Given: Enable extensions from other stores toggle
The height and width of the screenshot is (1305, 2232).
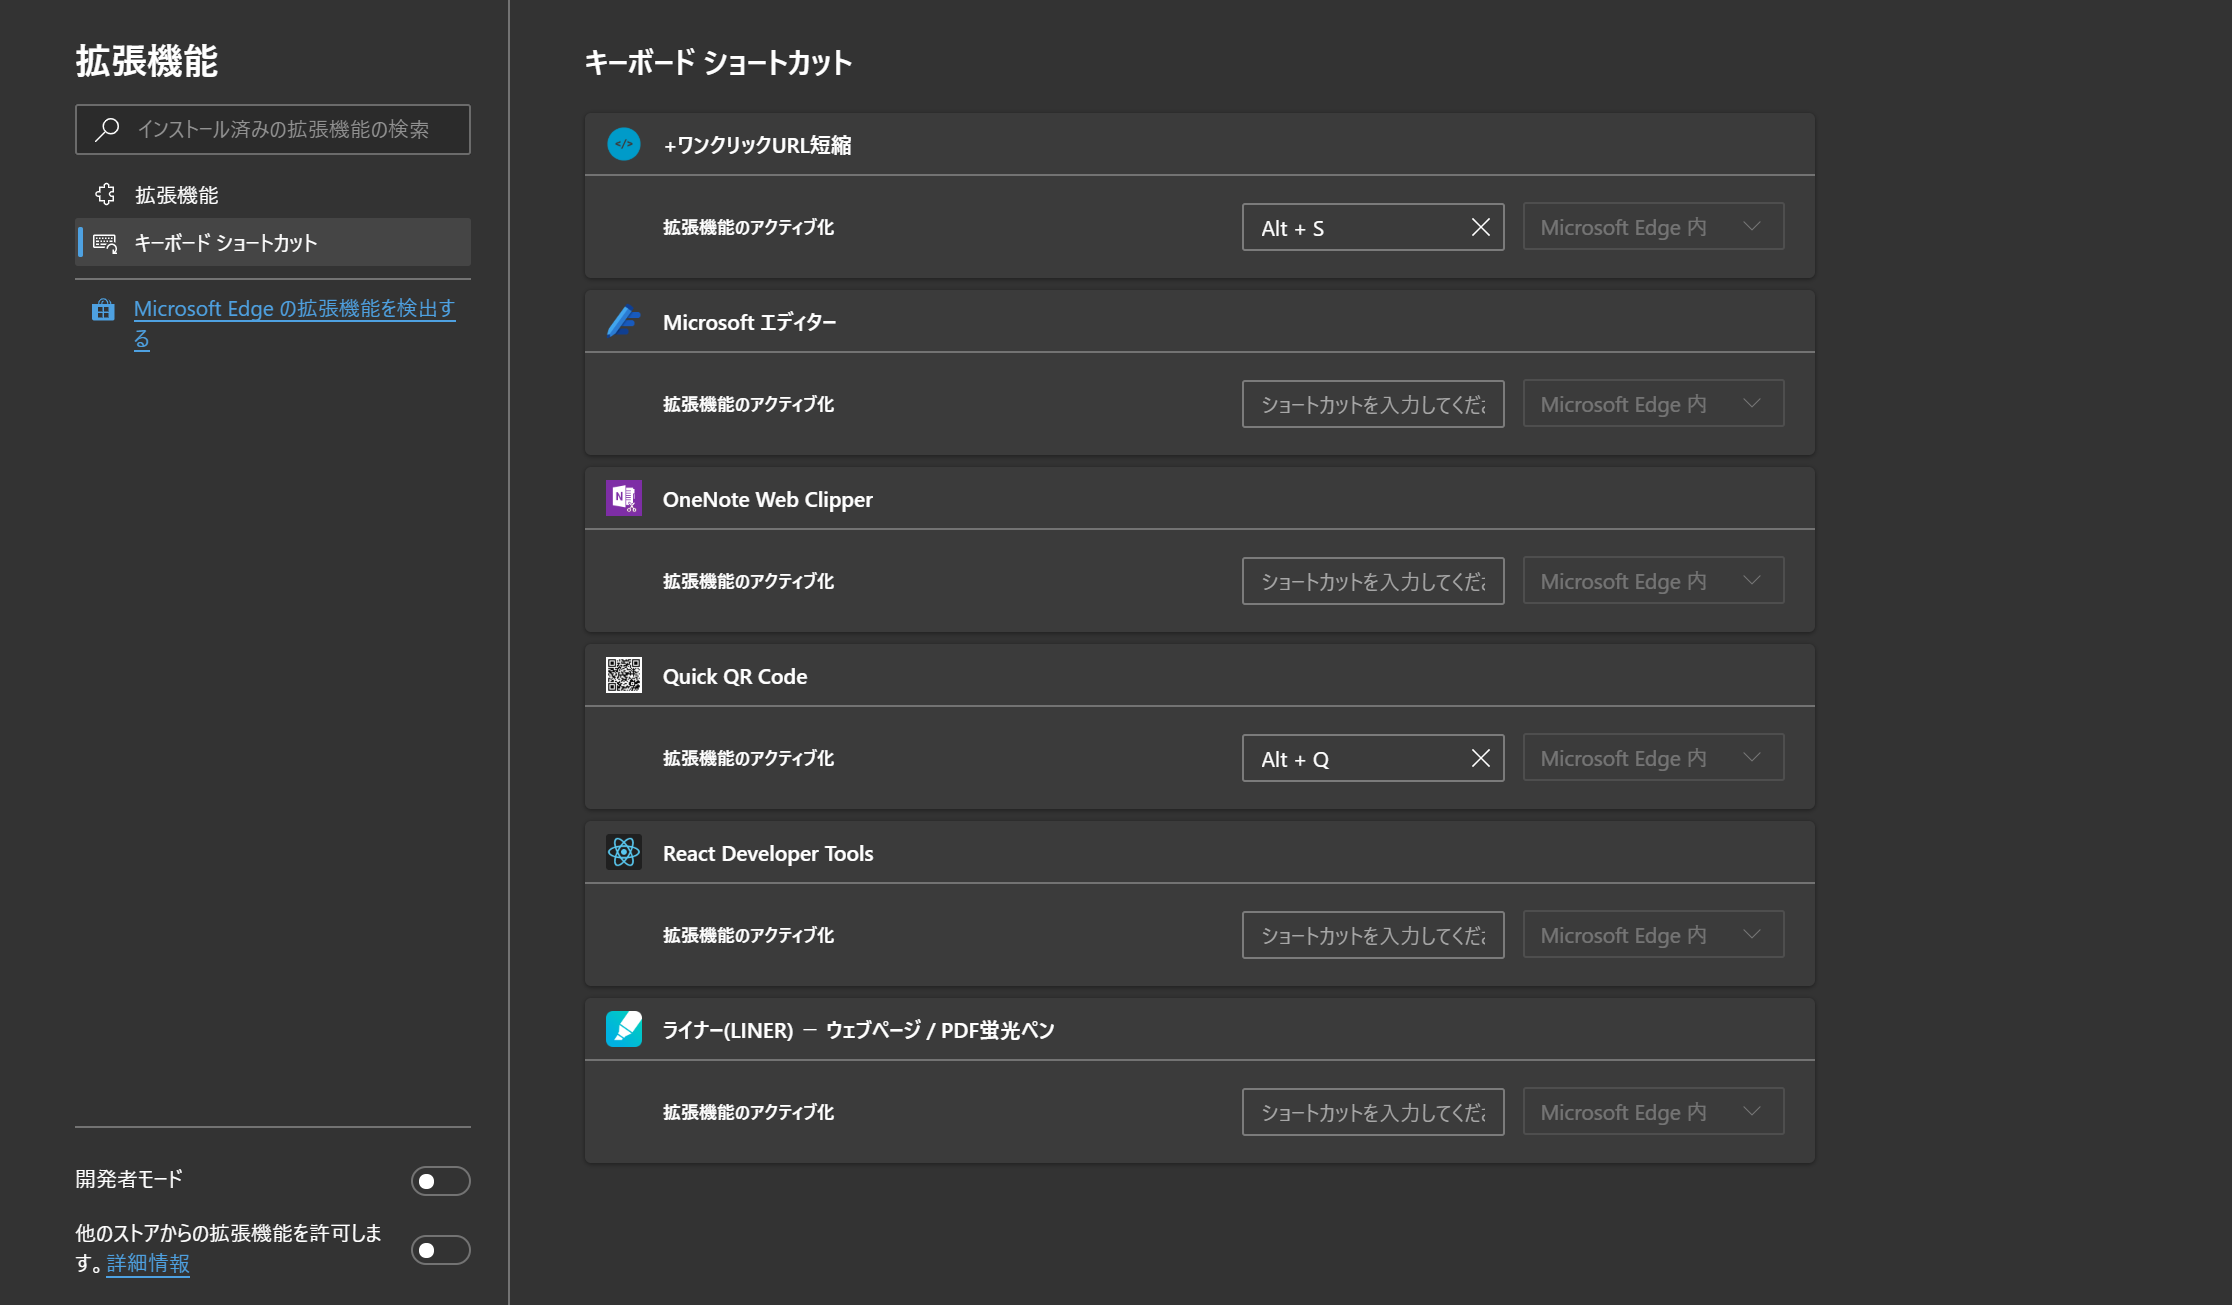Looking at the screenshot, I should (440, 1250).
